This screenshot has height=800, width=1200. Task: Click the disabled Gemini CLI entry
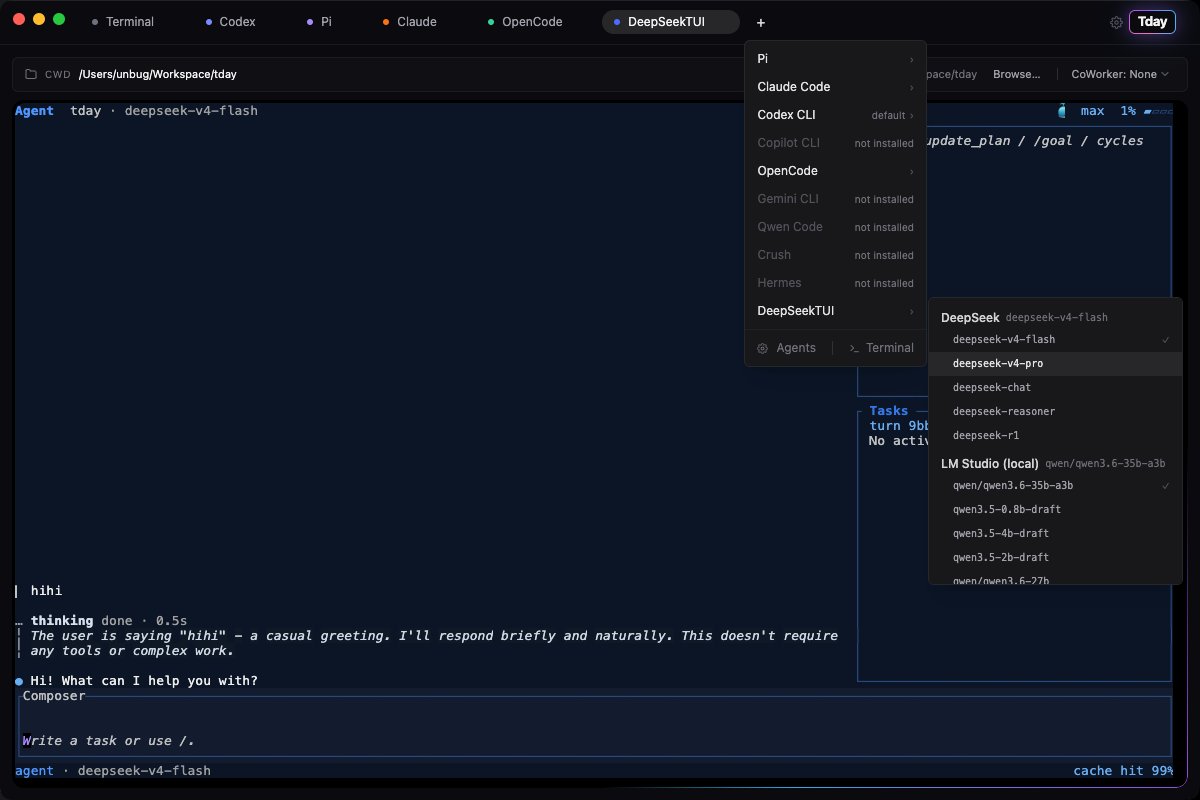[835, 199]
